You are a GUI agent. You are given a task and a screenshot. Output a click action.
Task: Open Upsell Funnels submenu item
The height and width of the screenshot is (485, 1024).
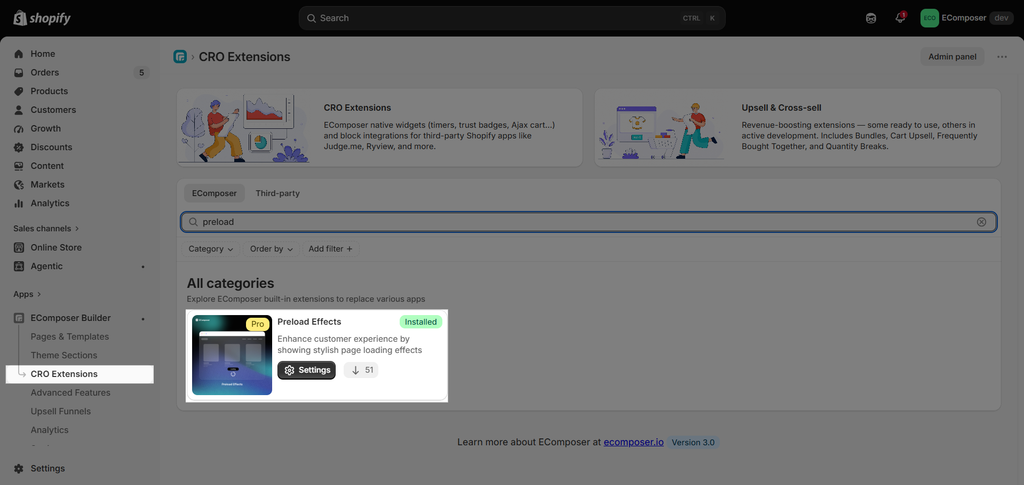tap(61, 411)
